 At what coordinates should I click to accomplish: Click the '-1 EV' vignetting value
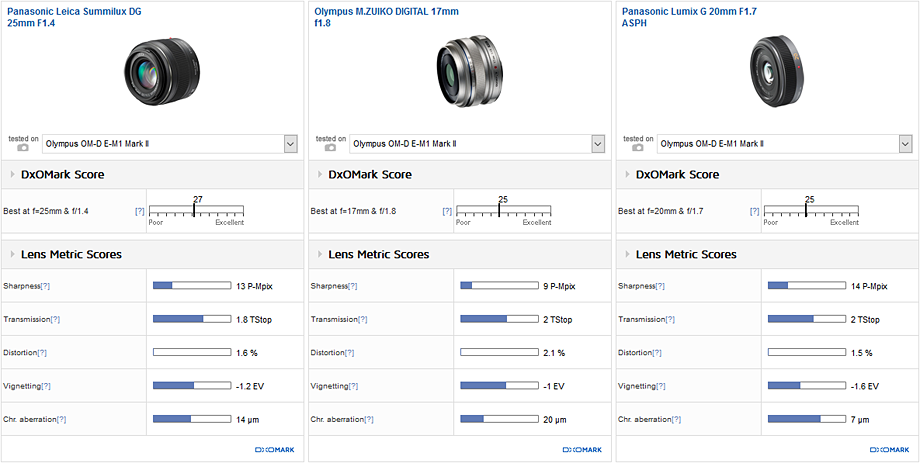click(553, 387)
